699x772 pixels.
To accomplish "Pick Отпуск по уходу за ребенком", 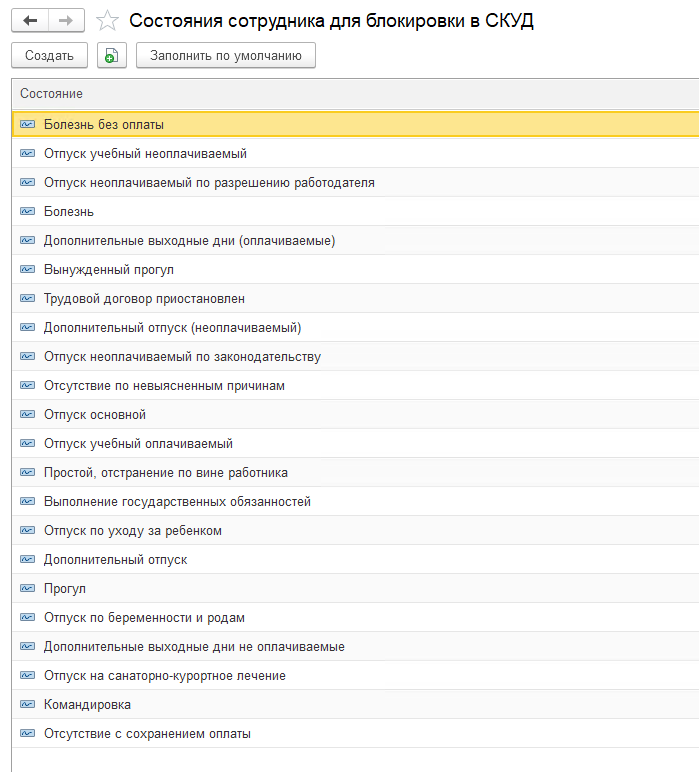I will pos(133,531).
